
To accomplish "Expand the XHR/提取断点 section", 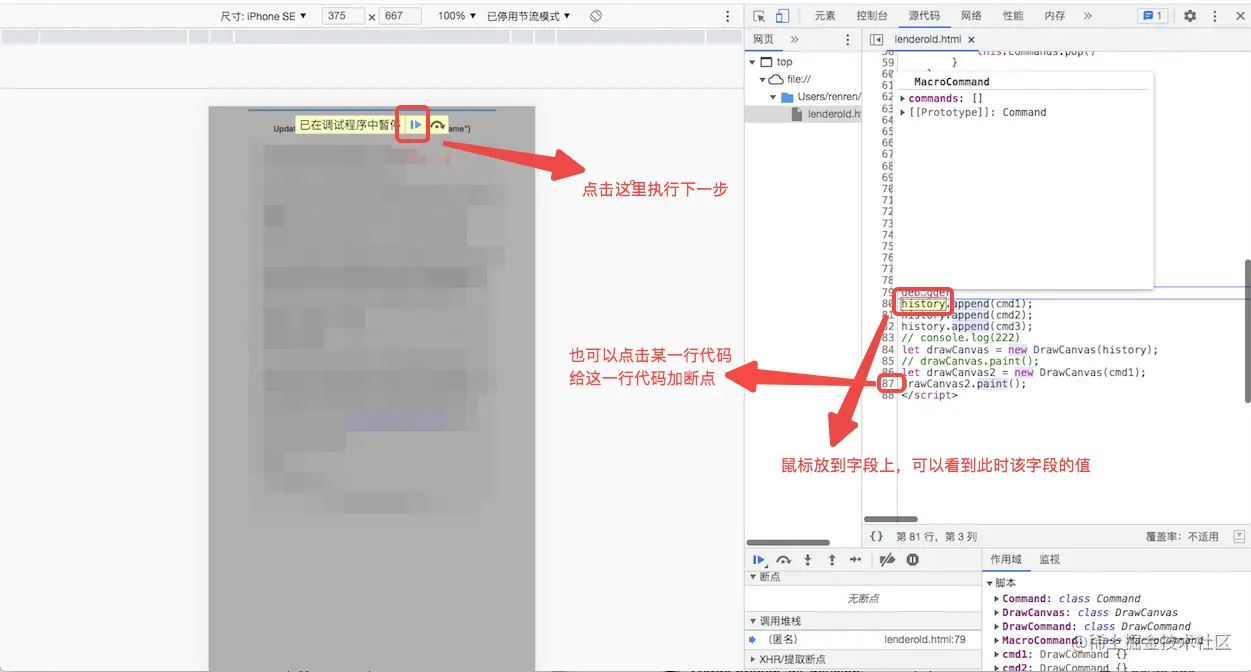I will coord(753,659).
